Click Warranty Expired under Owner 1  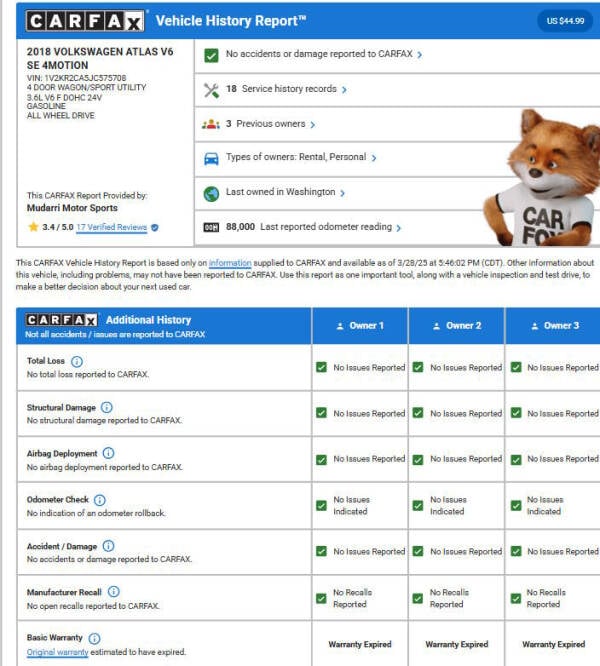[360, 644]
